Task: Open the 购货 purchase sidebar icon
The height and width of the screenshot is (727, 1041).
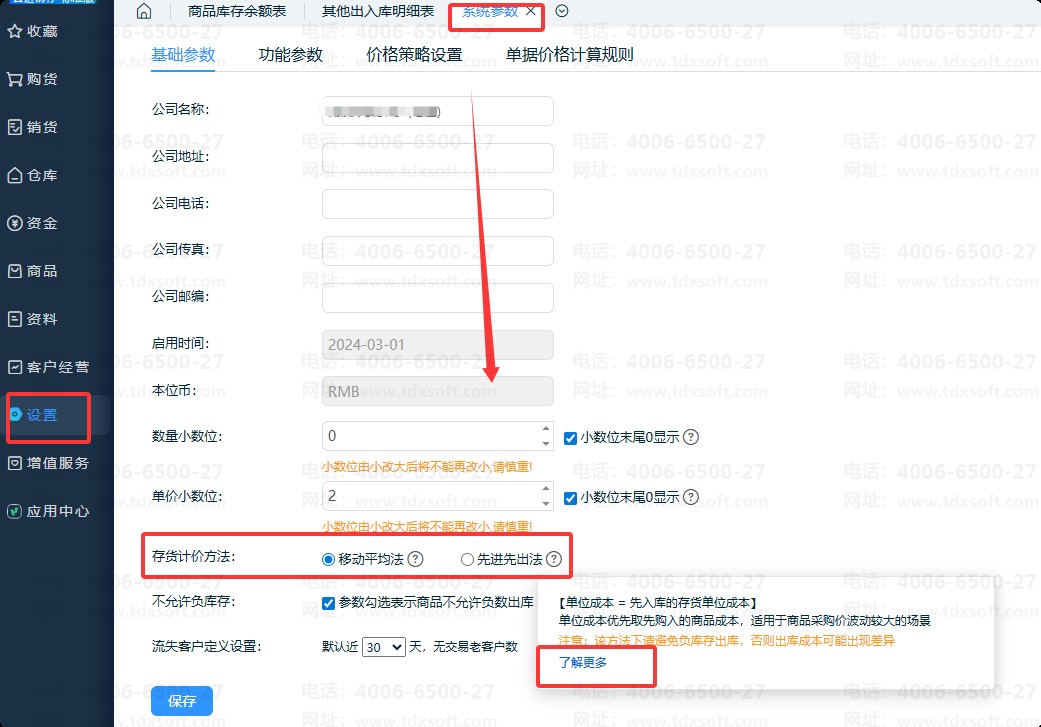Action: [15, 79]
